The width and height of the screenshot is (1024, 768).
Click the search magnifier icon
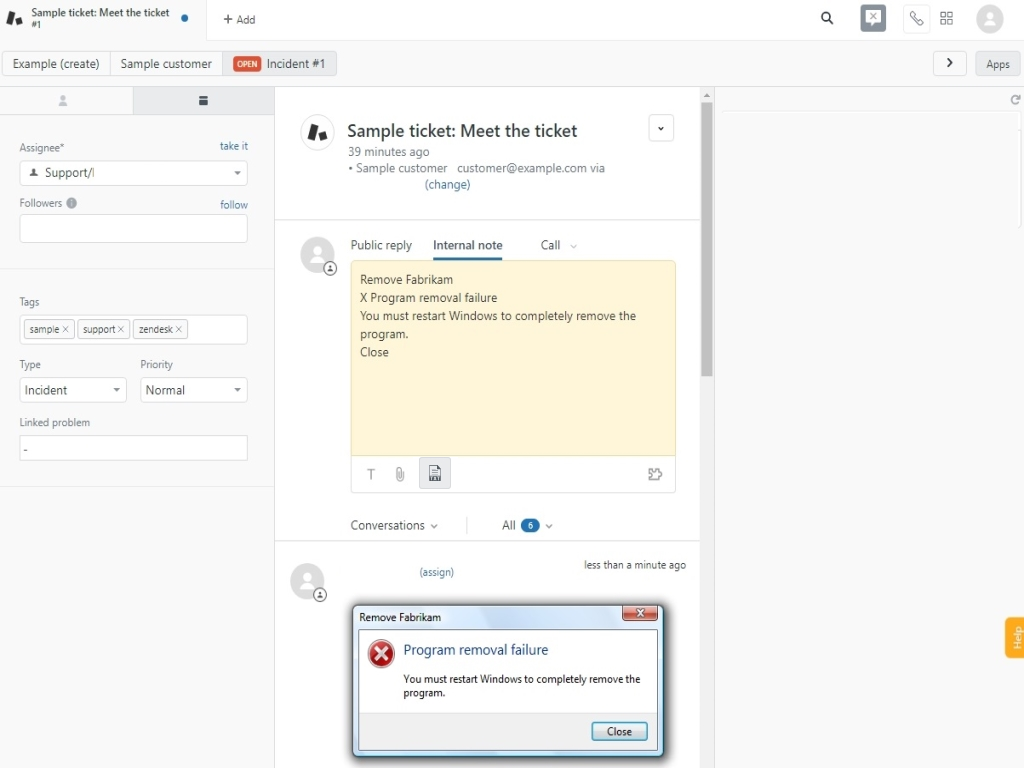click(827, 18)
